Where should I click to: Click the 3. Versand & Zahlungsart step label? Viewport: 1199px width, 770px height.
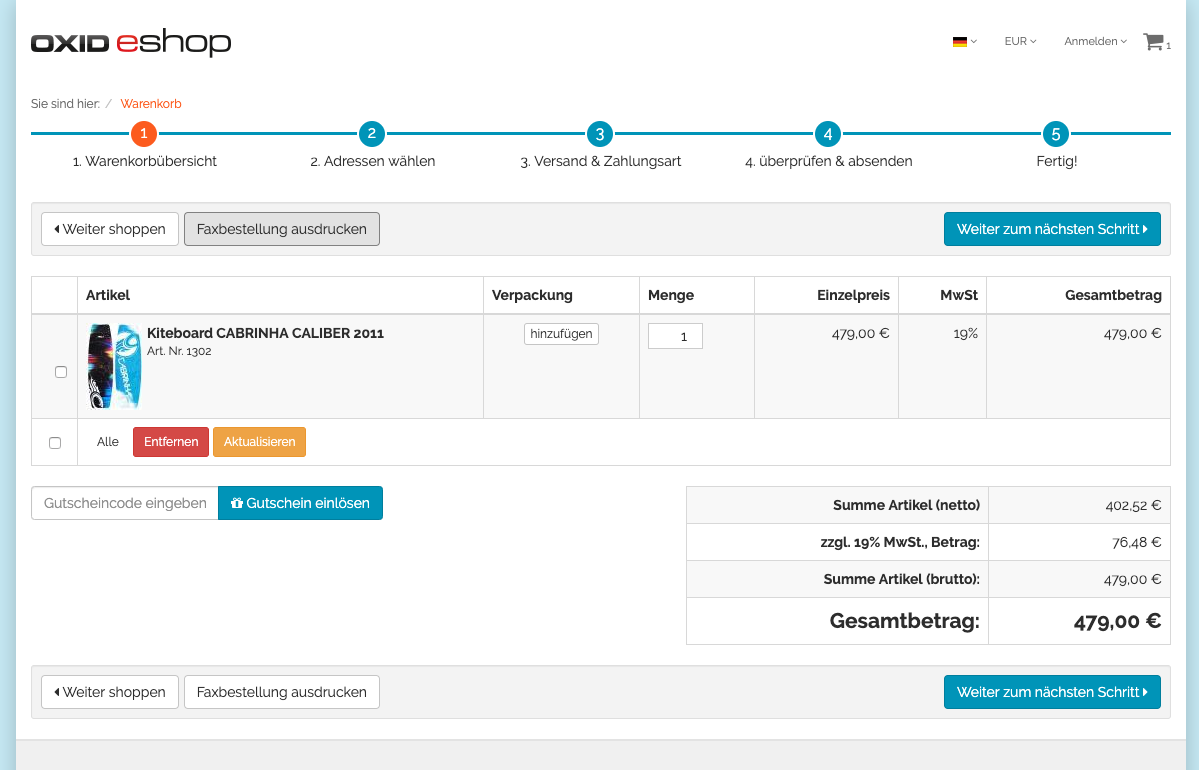tap(600, 161)
